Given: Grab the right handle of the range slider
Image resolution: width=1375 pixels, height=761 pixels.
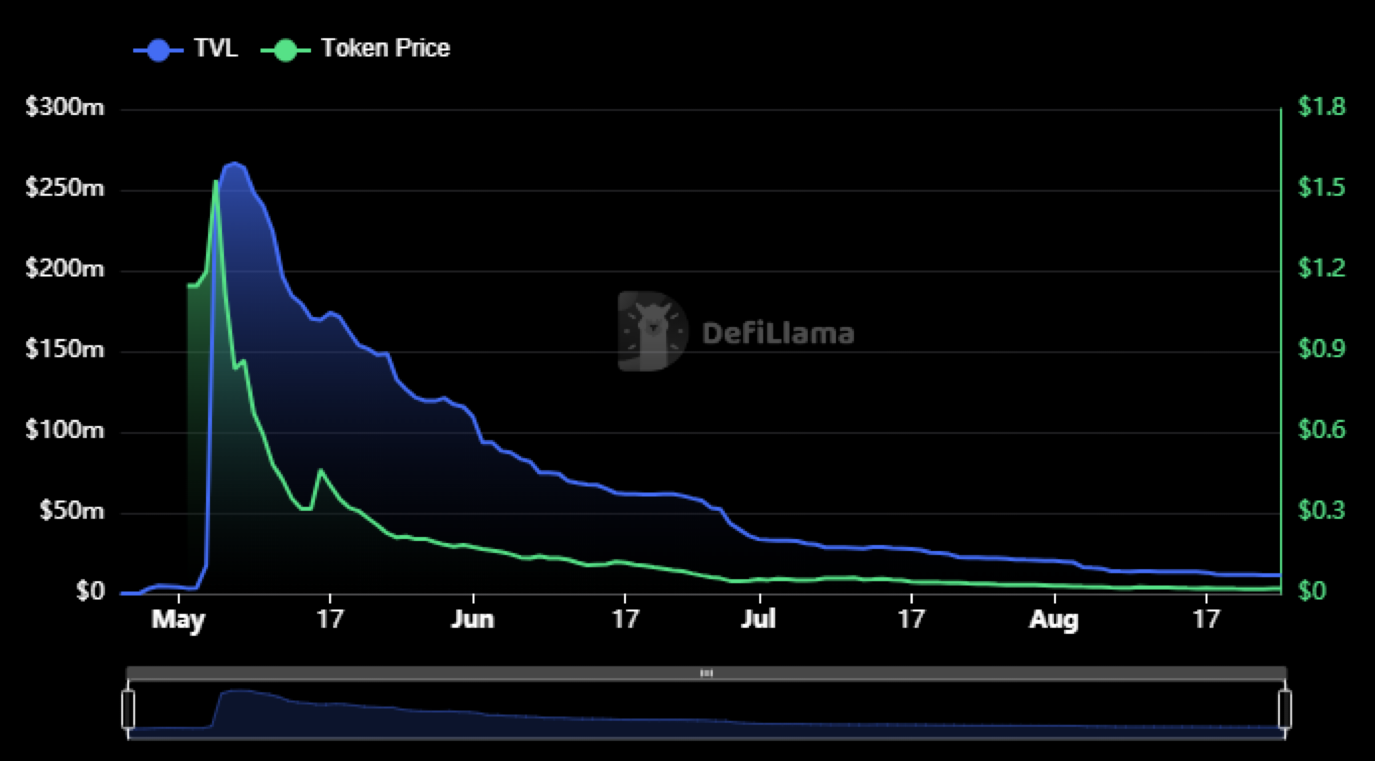Looking at the screenshot, I should pos(1285,708).
